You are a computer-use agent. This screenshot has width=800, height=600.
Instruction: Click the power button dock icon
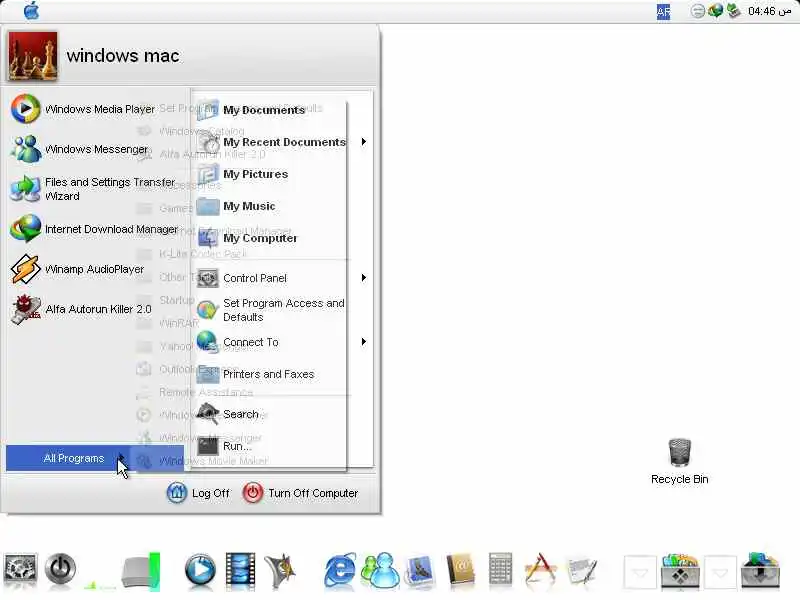coord(60,569)
